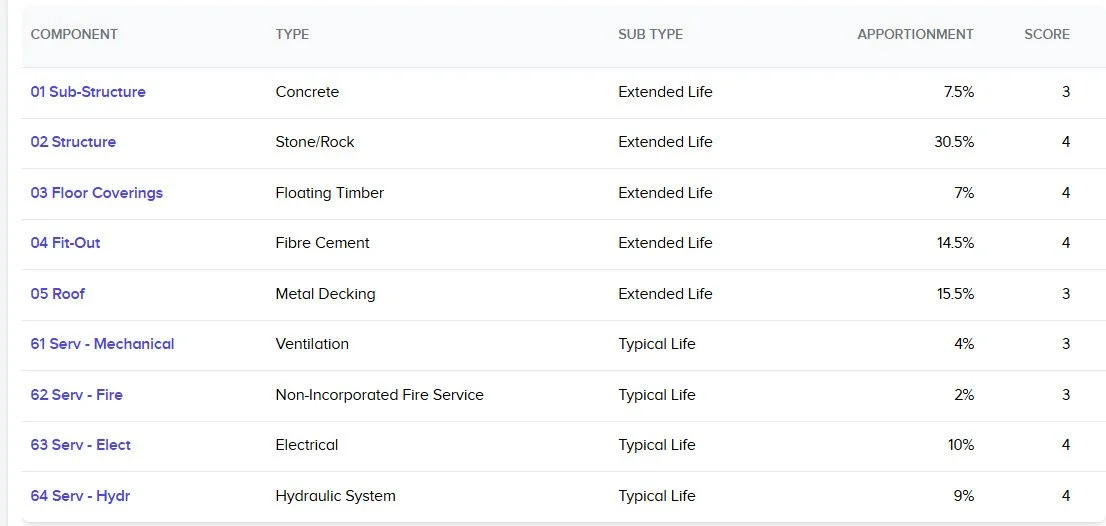The height and width of the screenshot is (526, 1106).
Task: Select the Non-Incorporated Fire Service cell
Action: click(379, 395)
